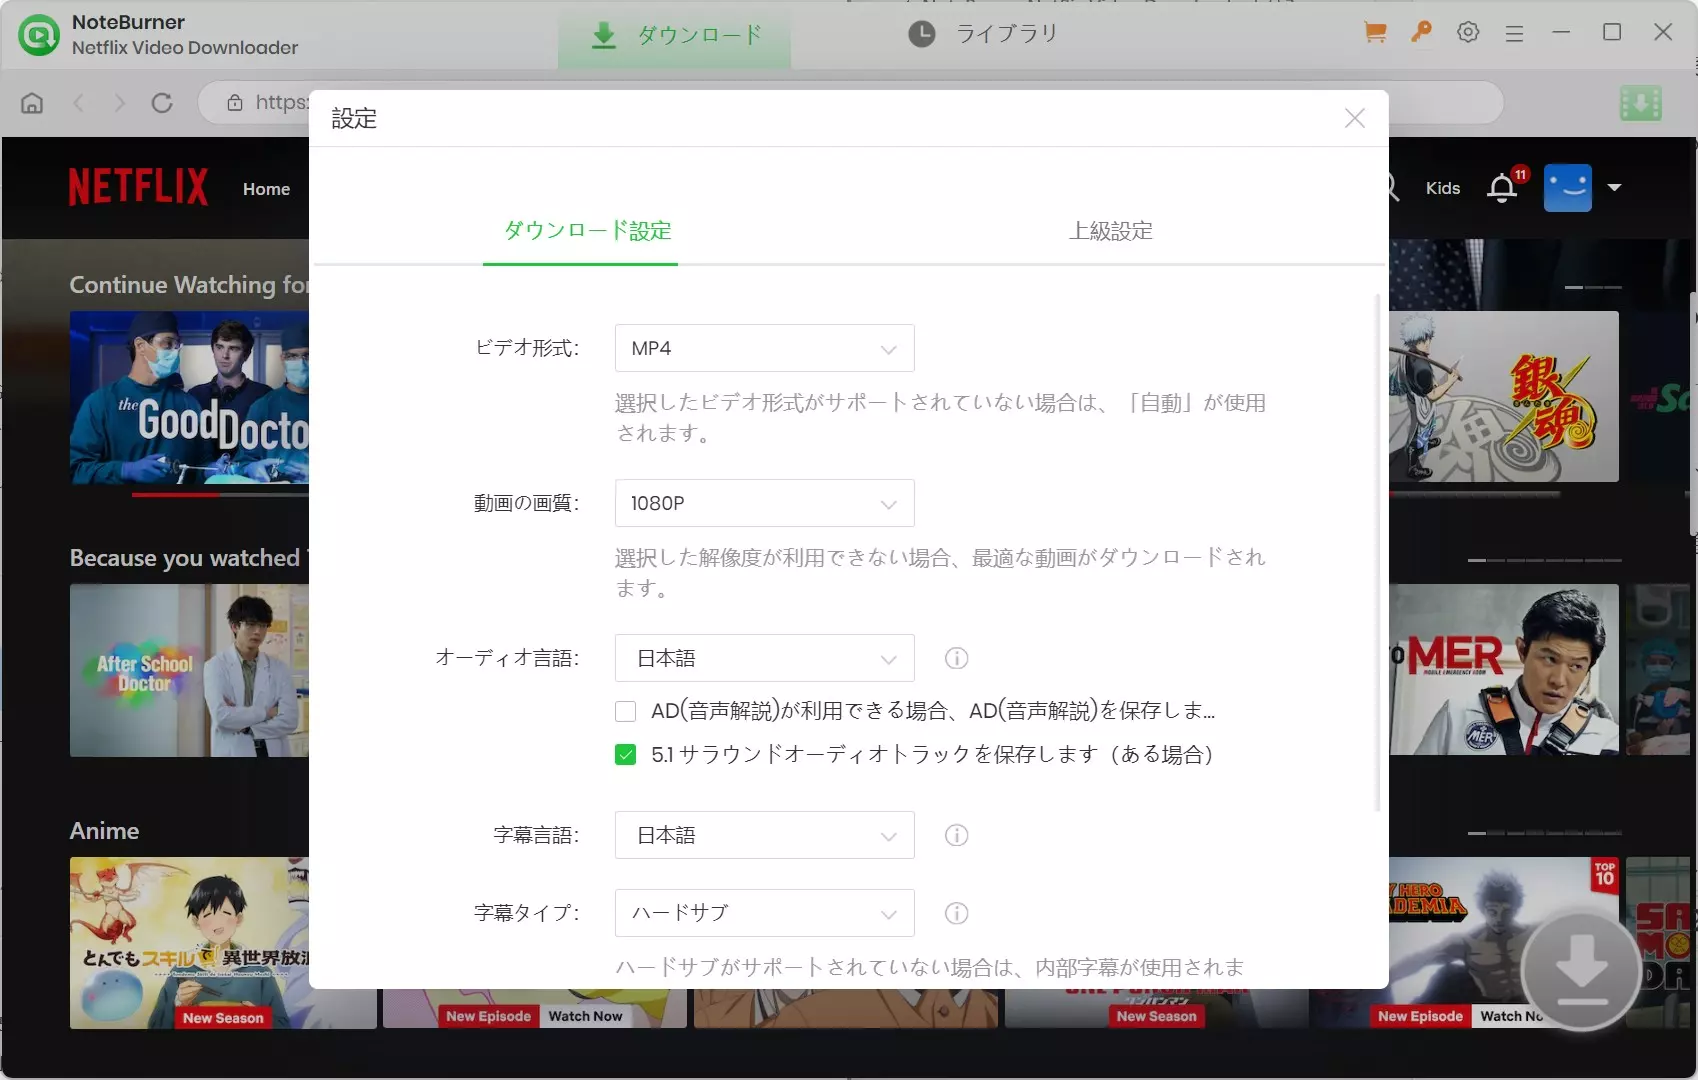Screen dimensions: 1698x1080
Task: Click the browser back arrow
Action: [79, 103]
